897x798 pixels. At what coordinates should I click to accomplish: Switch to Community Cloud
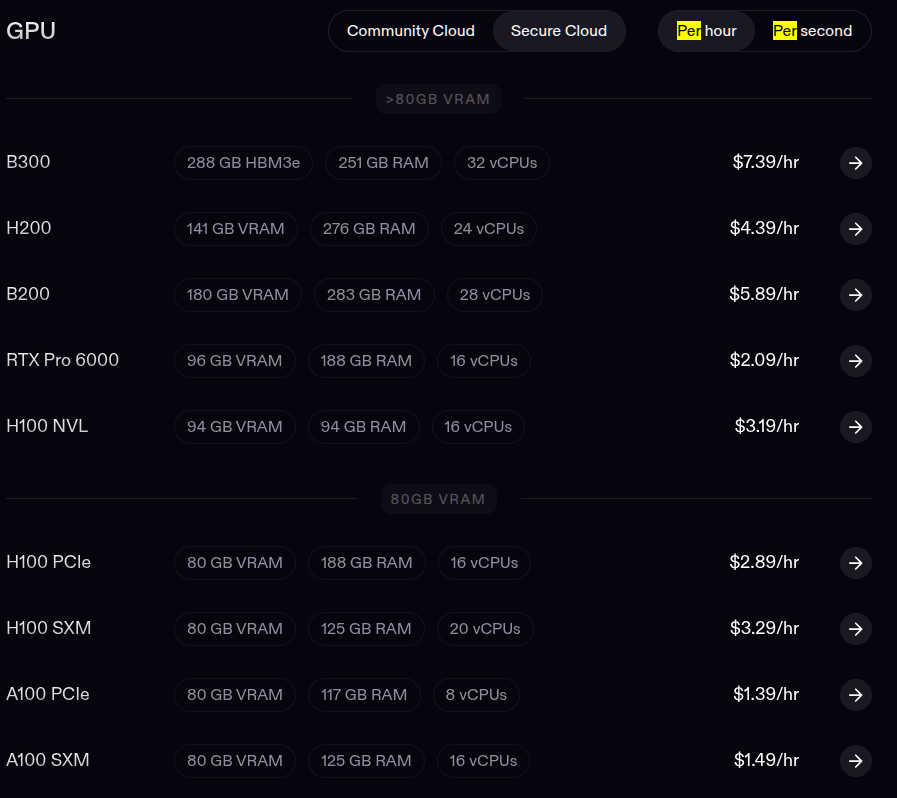click(x=411, y=31)
